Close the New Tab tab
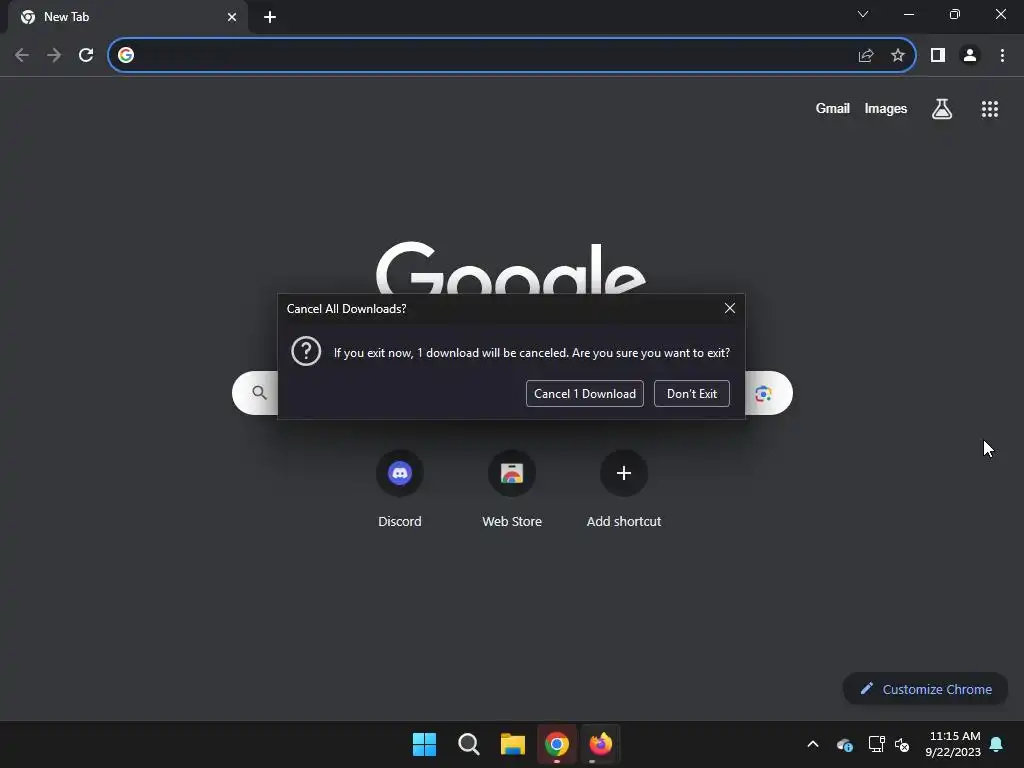 [232, 17]
